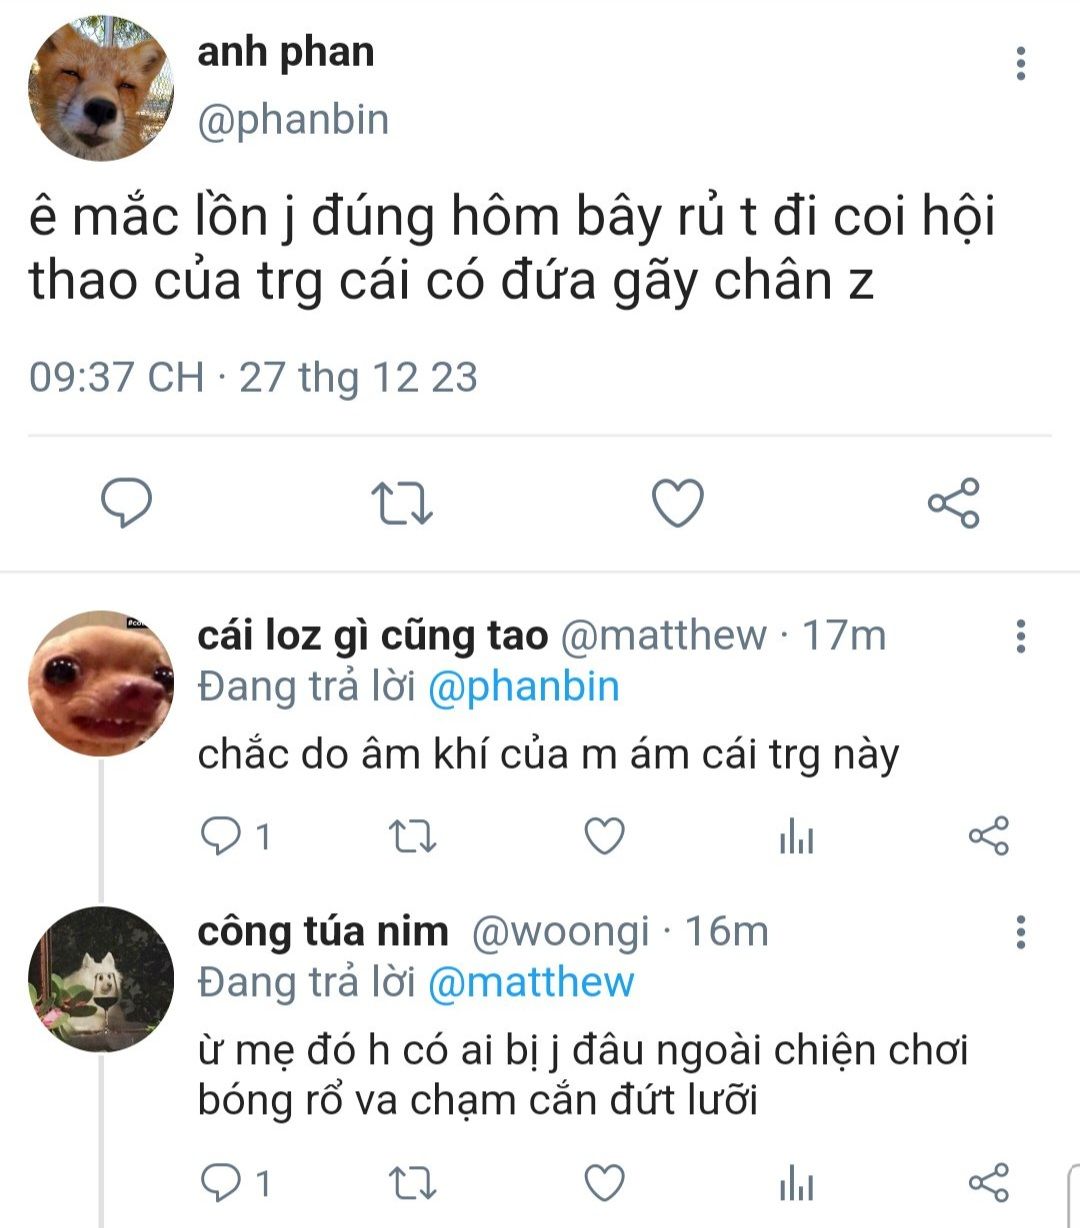Viewport: 1080px width, 1228px height.
Task: Open anh phan's fox profile picture
Action: 100,88
